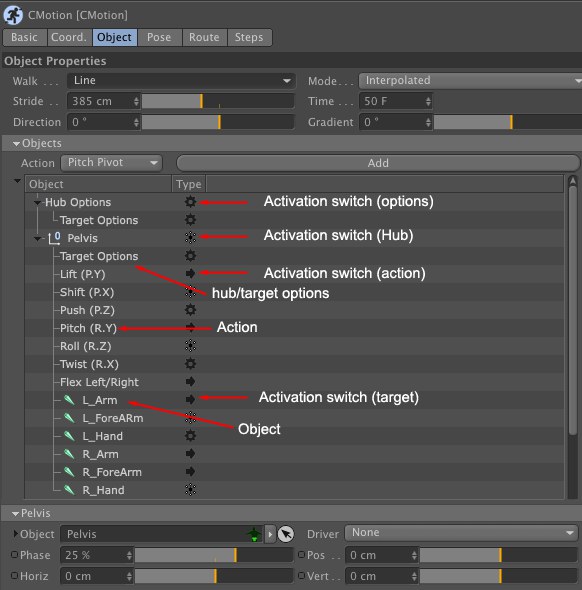Click the object picker cursor icon
This screenshot has width=582, height=590.
pos(286,534)
